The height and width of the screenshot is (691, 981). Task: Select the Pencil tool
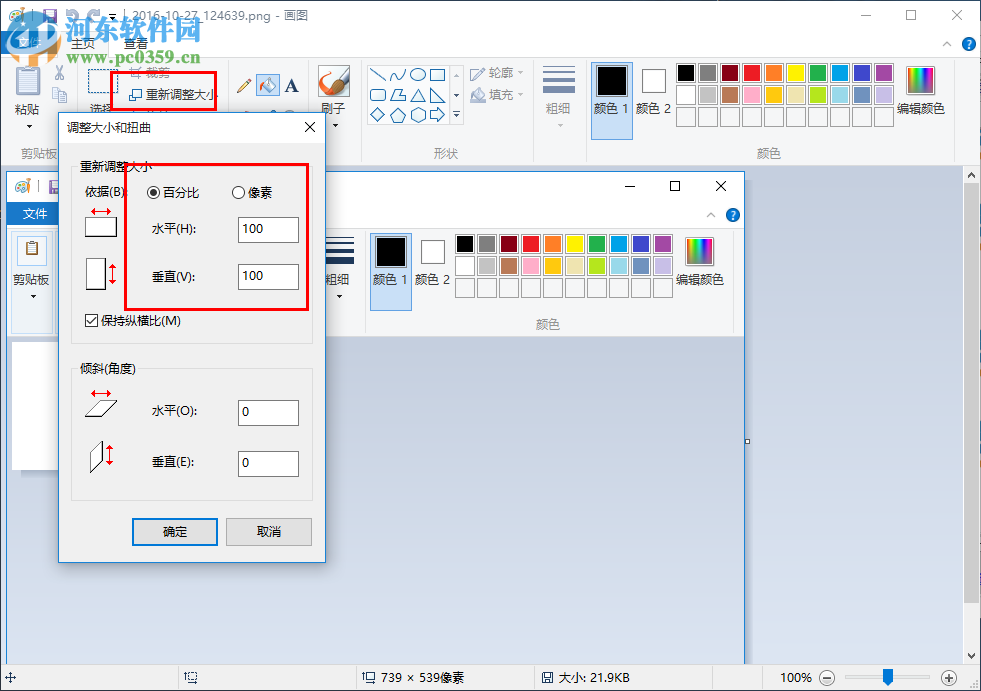pyautogui.click(x=244, y=85)
